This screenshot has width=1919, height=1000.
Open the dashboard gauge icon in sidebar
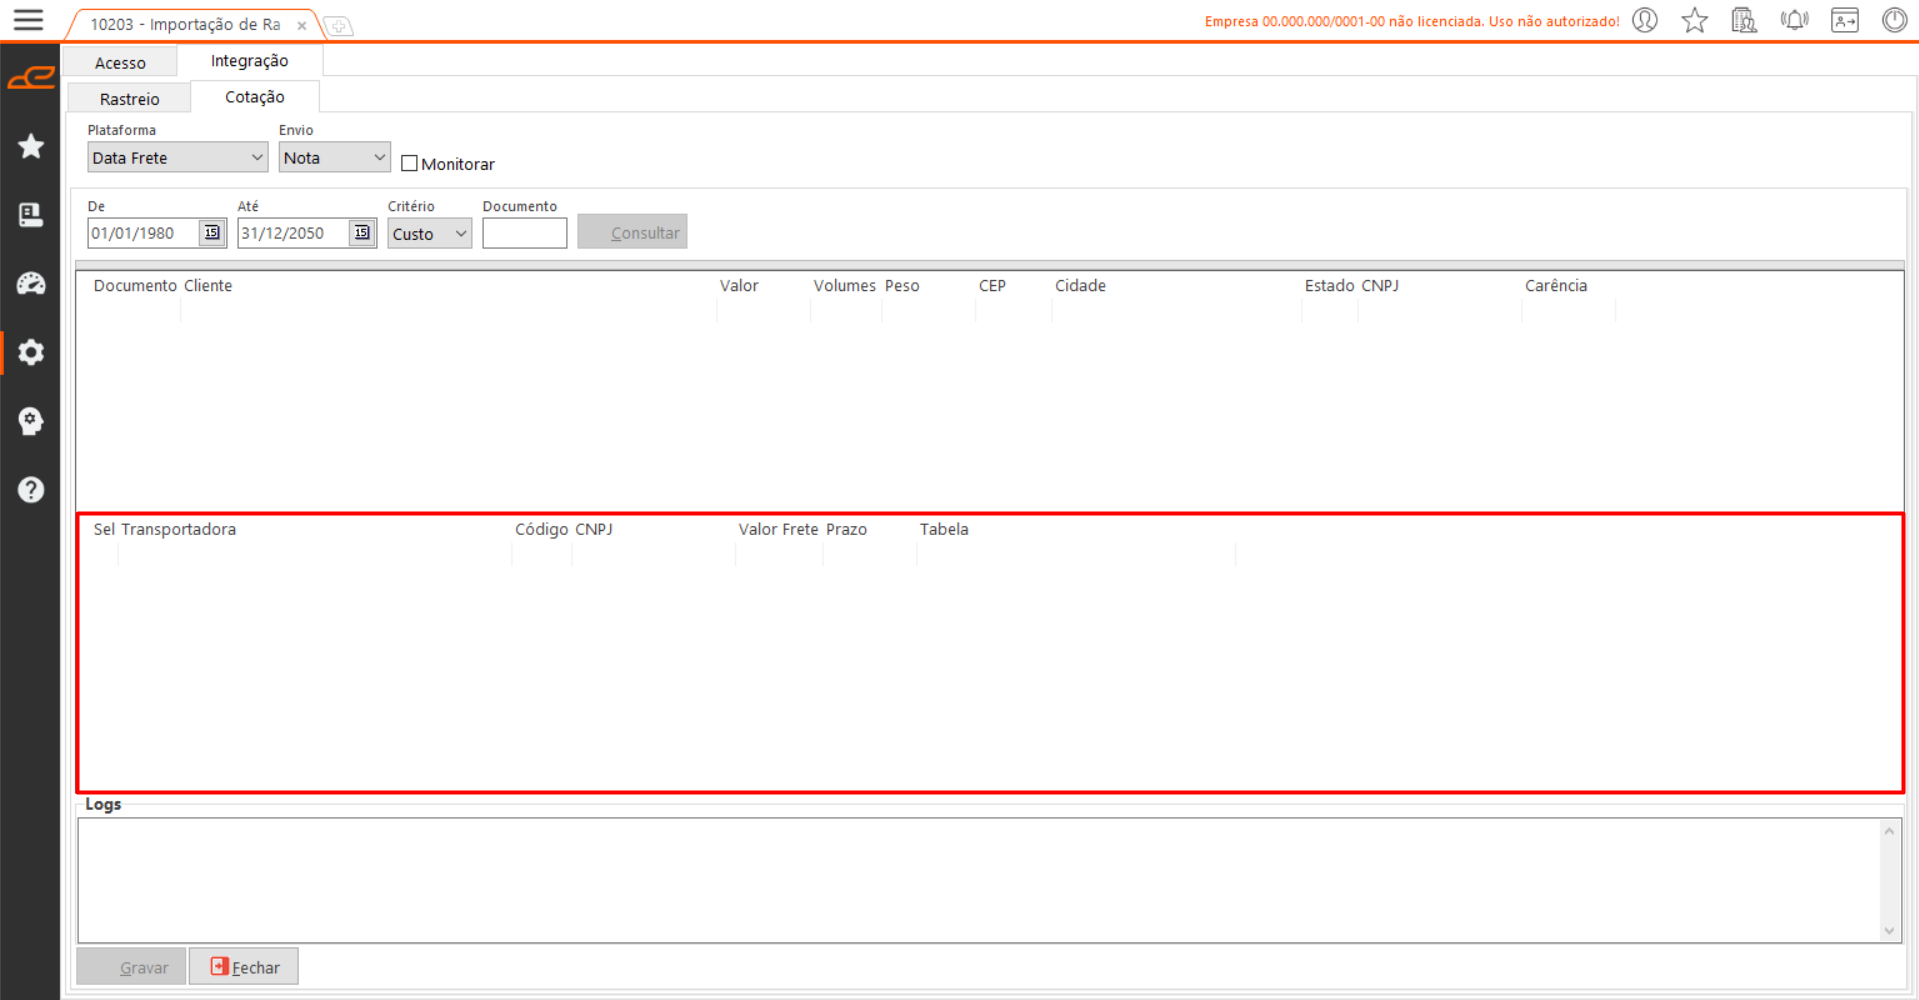[31, 284]
